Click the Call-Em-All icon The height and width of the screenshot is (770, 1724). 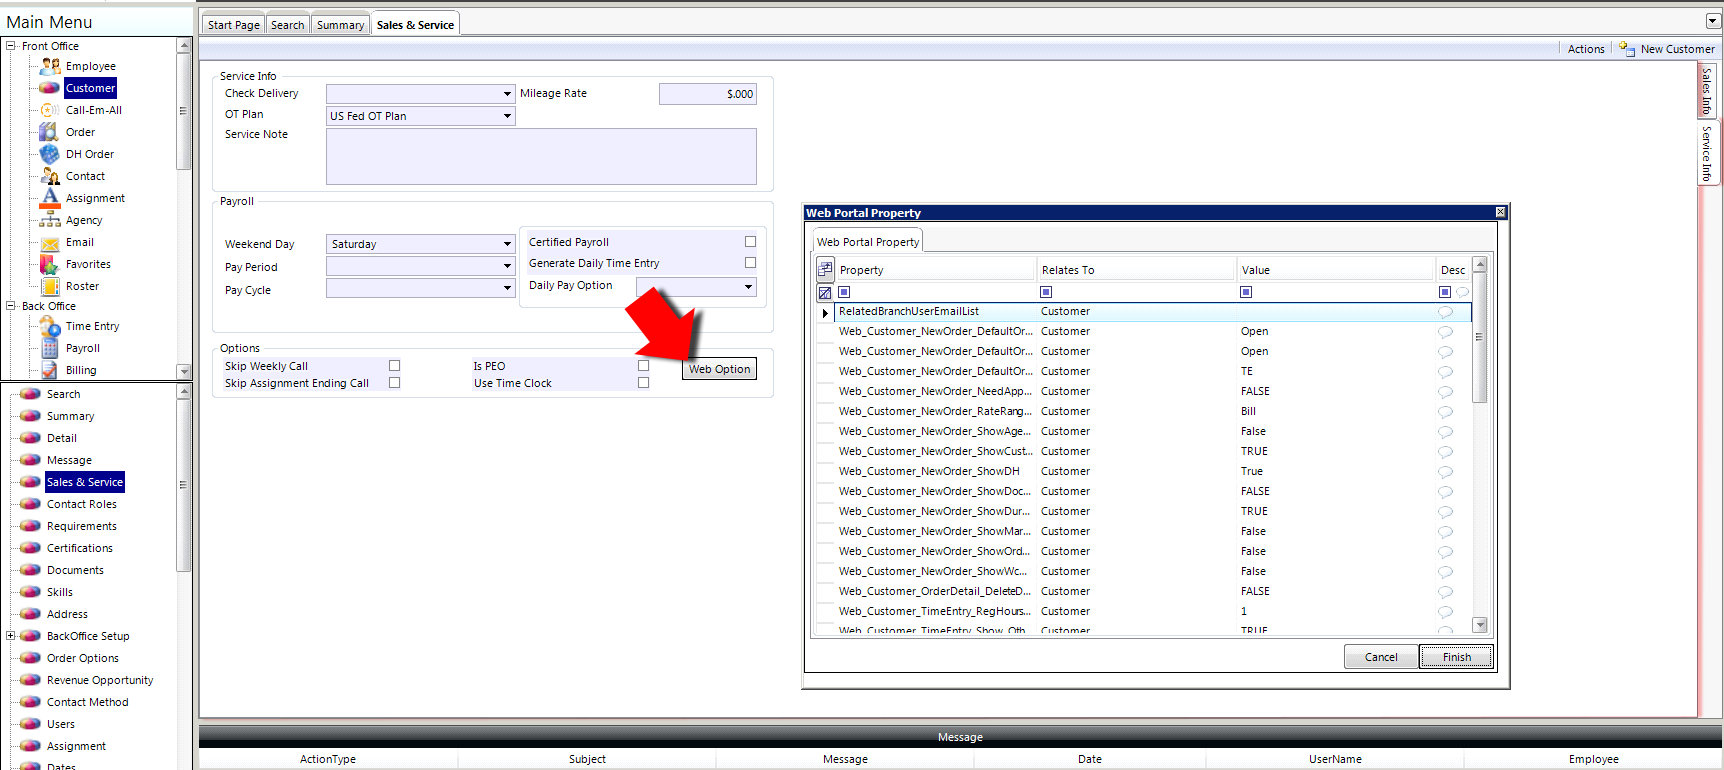coord(50,110)
